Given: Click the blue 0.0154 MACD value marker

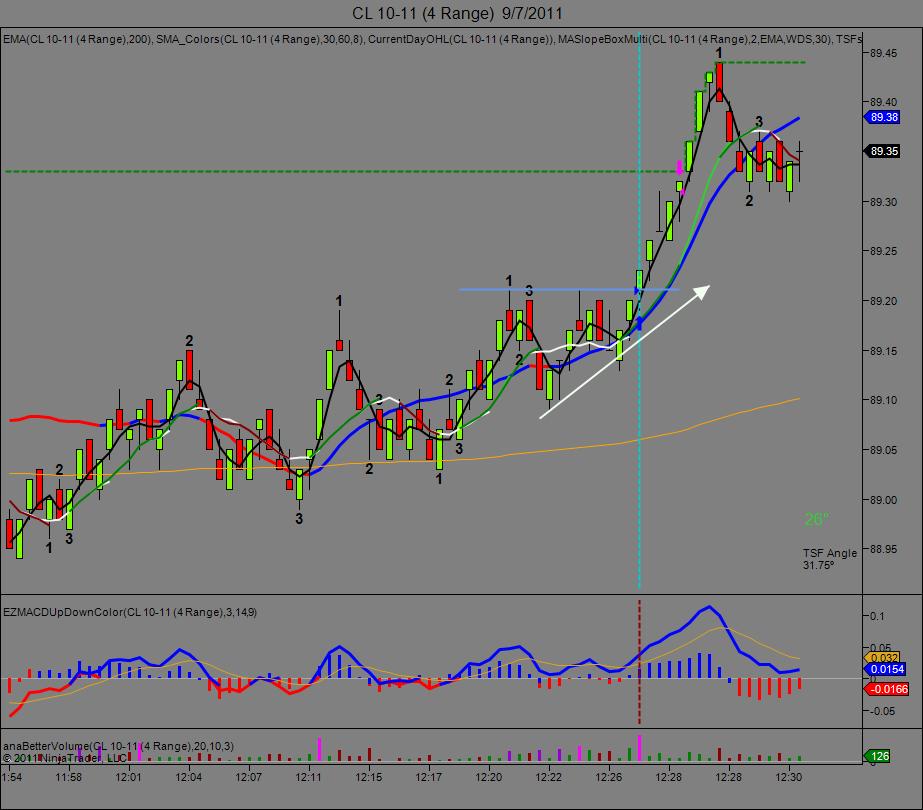Looking at the screenshot, I should pos(884,669).
